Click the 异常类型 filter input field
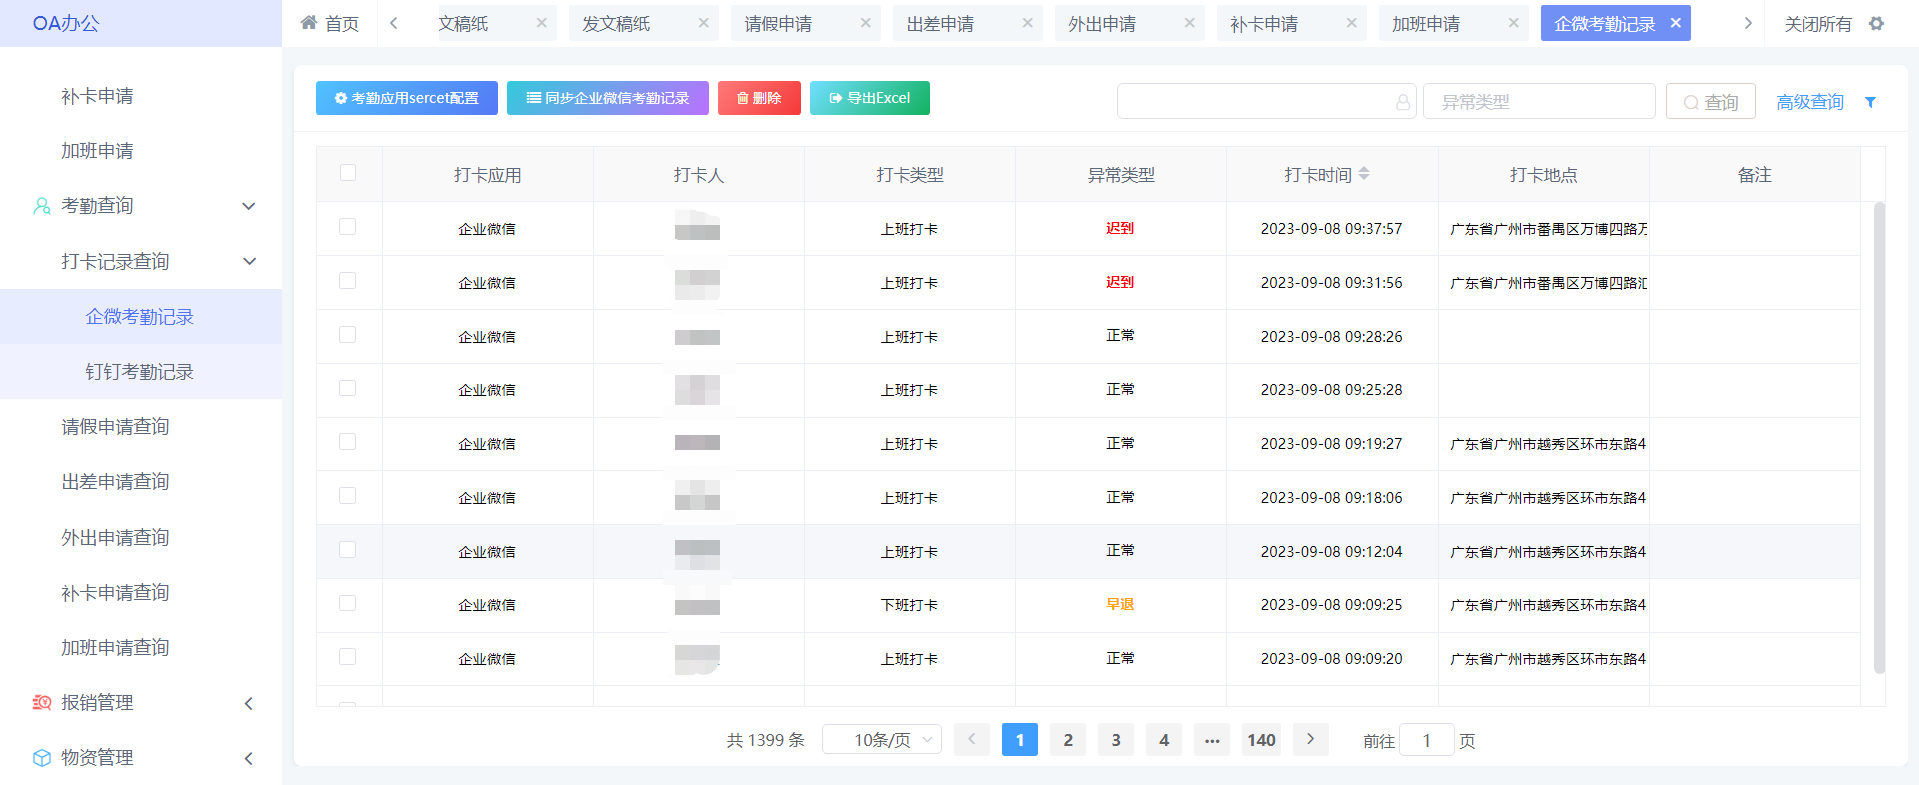Screen dimensions: 1919x785 (x=1538, y=102)
